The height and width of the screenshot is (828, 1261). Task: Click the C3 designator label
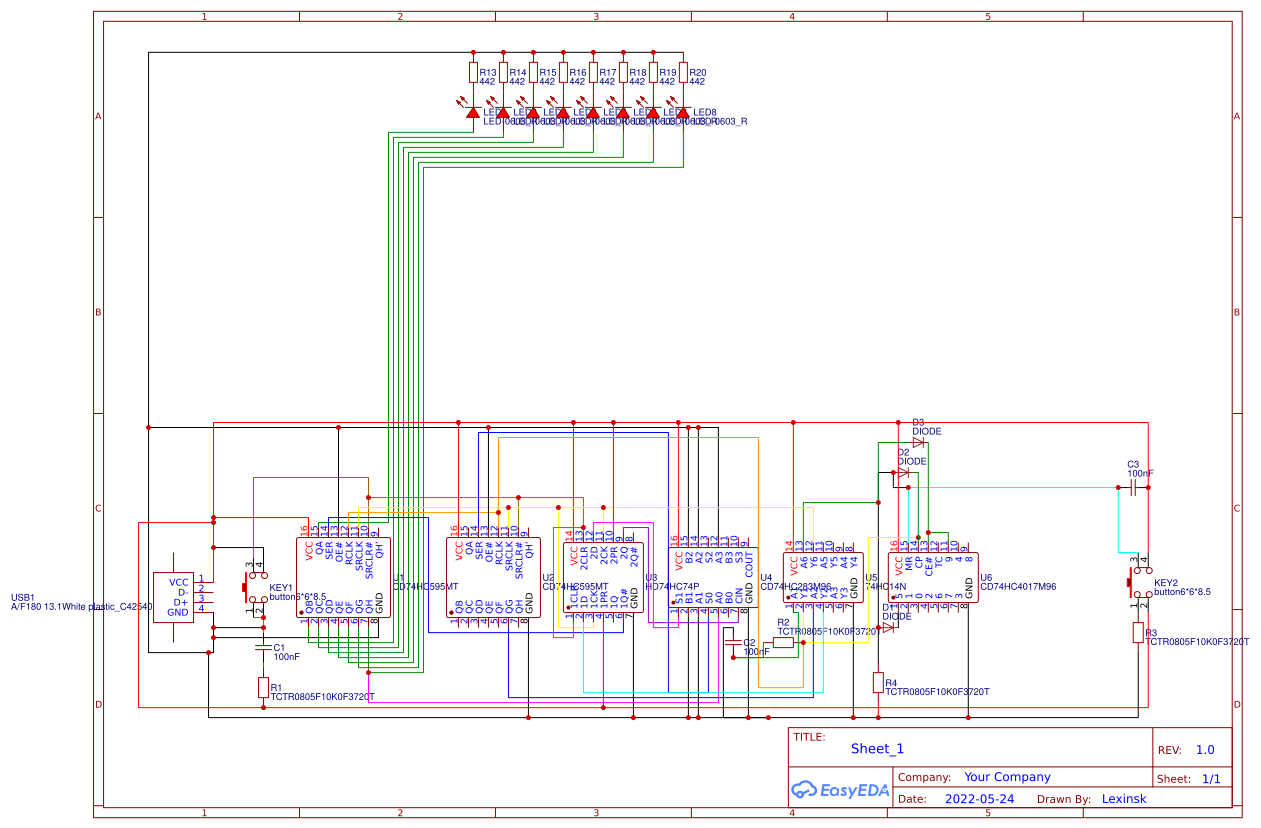pos(1133,464)
